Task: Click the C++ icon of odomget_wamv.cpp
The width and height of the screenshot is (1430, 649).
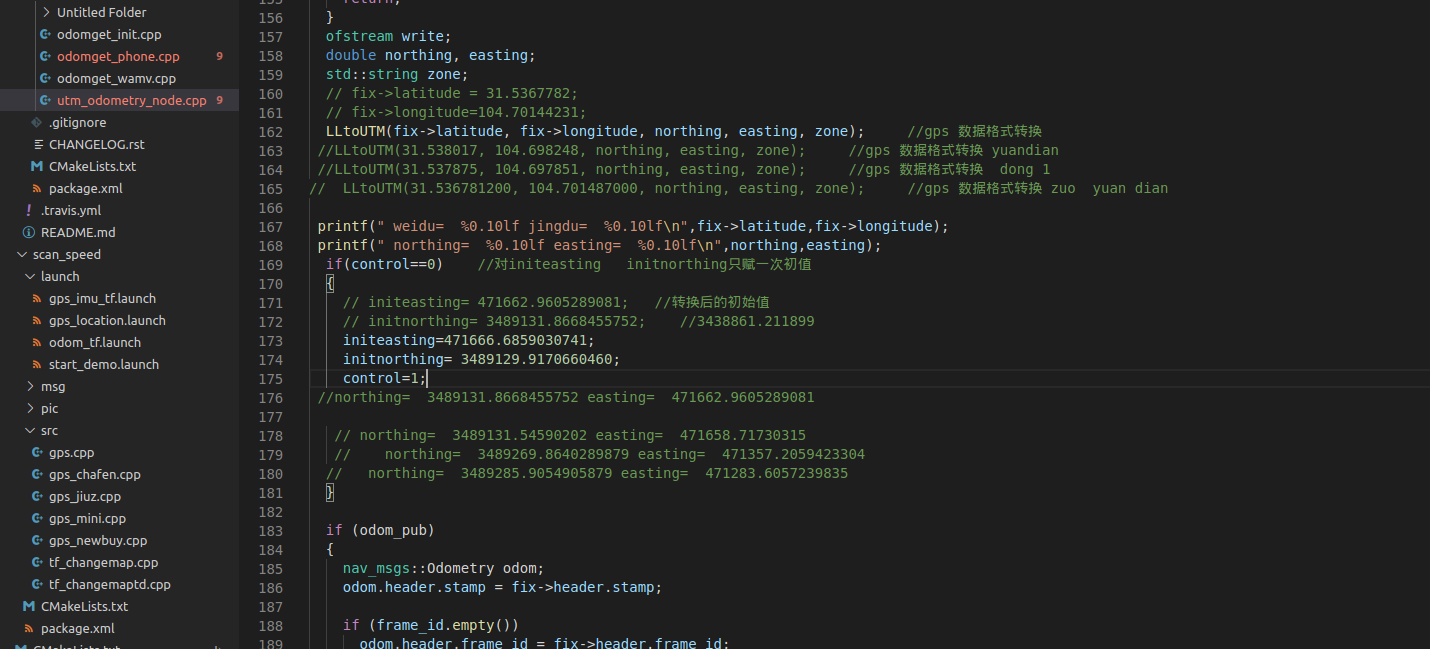Action: (x=45, y=78)
